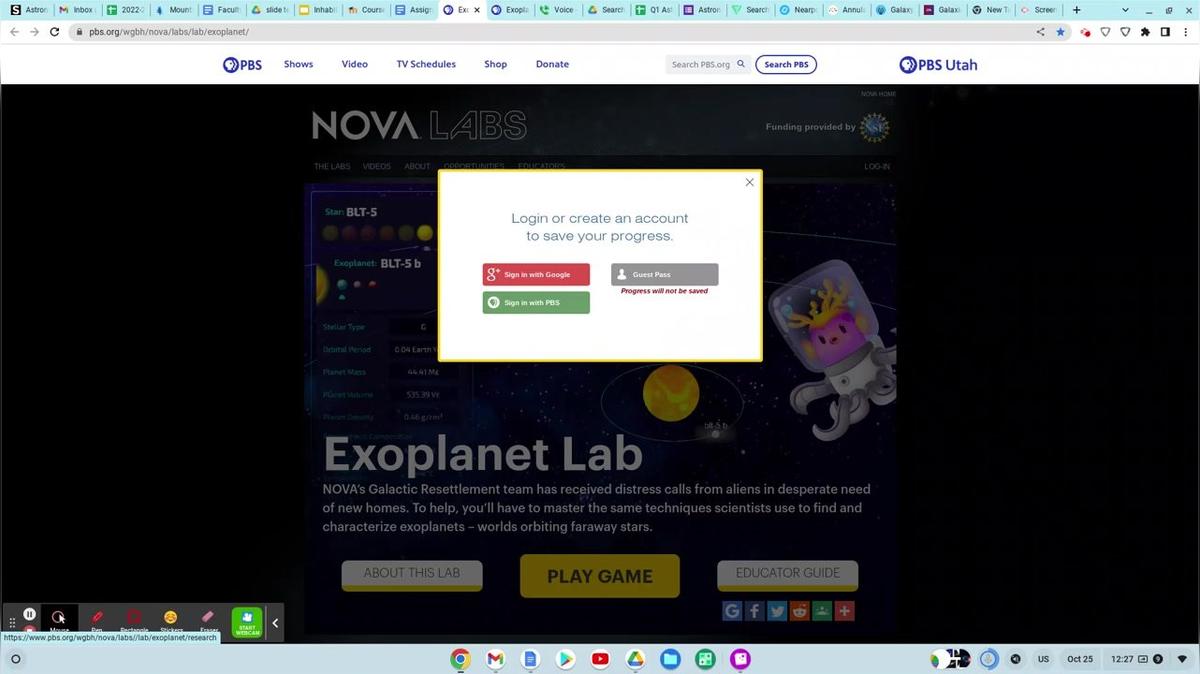
Task: Bookmark this page with the star icon
Action: tap(1061, 32)
